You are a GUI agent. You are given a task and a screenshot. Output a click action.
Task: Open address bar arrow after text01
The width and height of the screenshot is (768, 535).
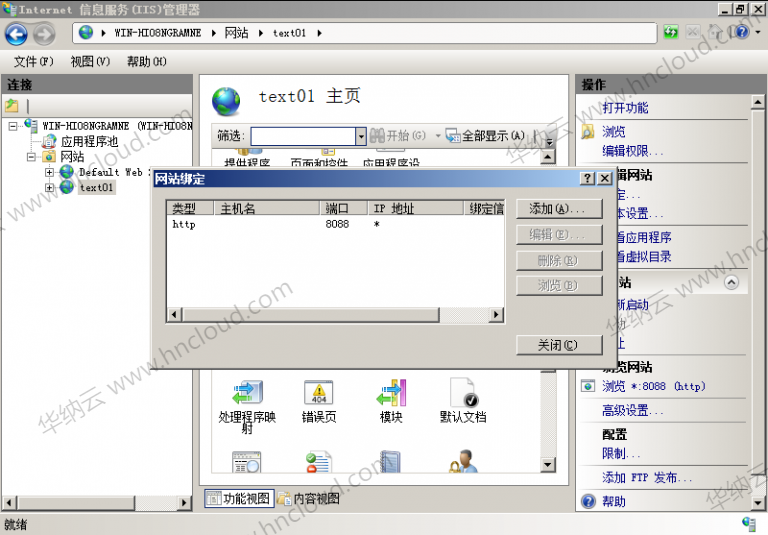(x=319, y=33)
